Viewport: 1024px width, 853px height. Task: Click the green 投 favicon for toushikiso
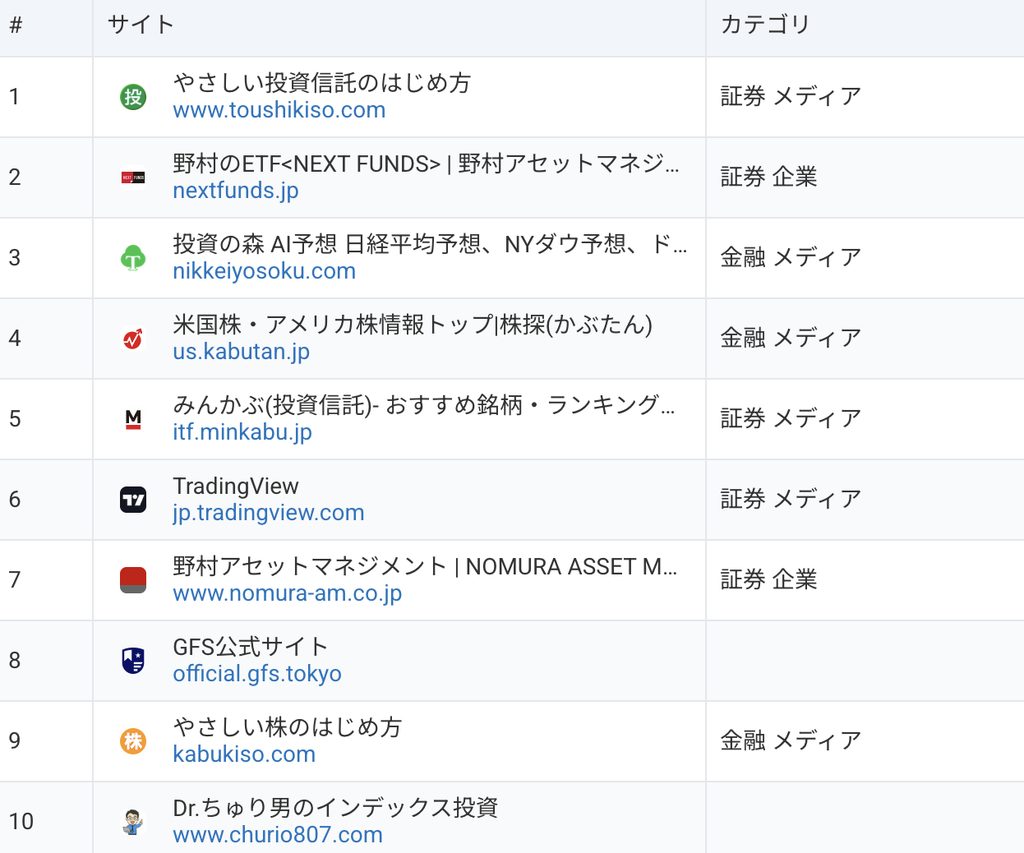click(x=133, y=97)
